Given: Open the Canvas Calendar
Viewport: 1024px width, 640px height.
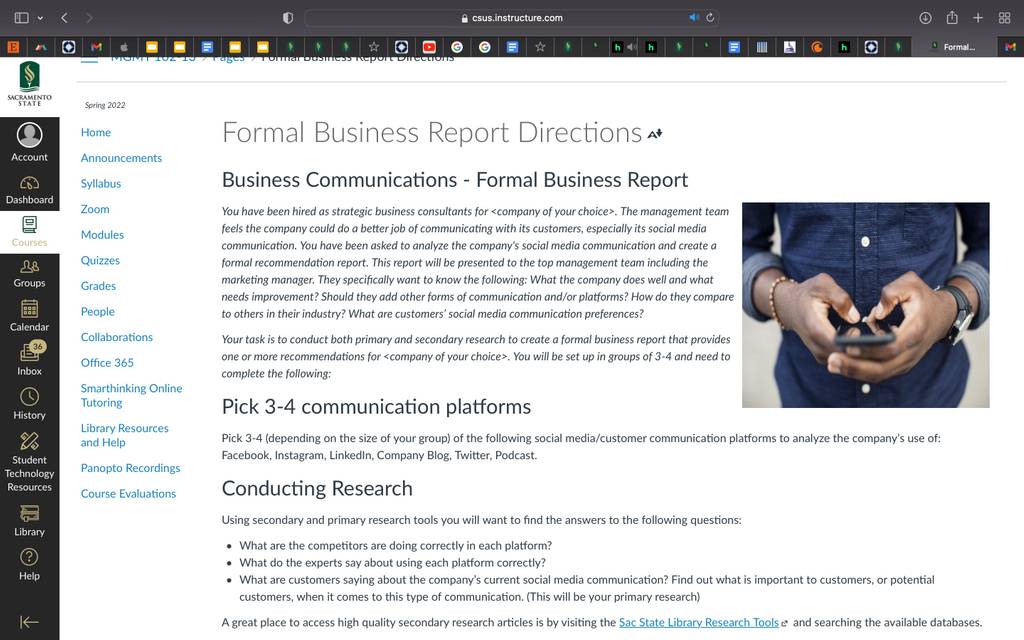Looking at the screenshot, I should (x=29, y=316).
